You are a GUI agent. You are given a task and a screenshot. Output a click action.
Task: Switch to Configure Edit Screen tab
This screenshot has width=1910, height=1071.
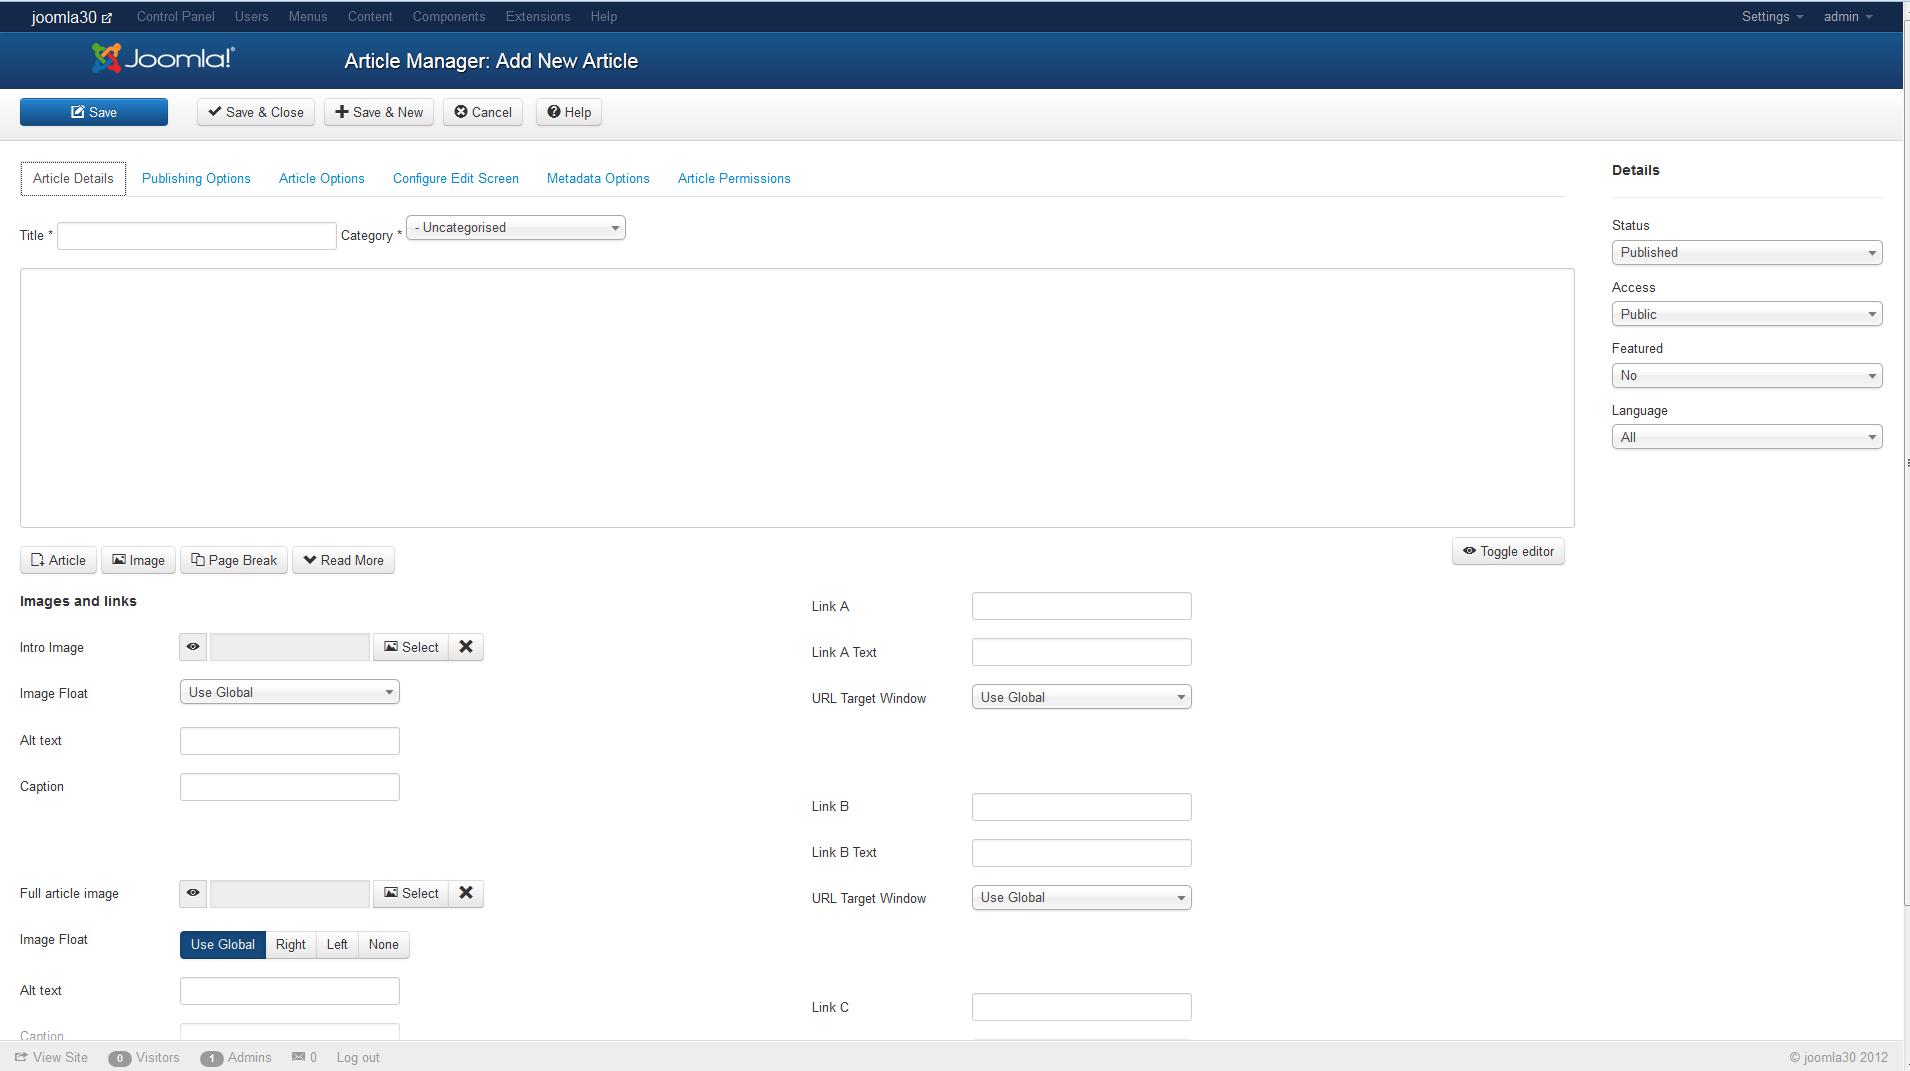coord(456,178)
